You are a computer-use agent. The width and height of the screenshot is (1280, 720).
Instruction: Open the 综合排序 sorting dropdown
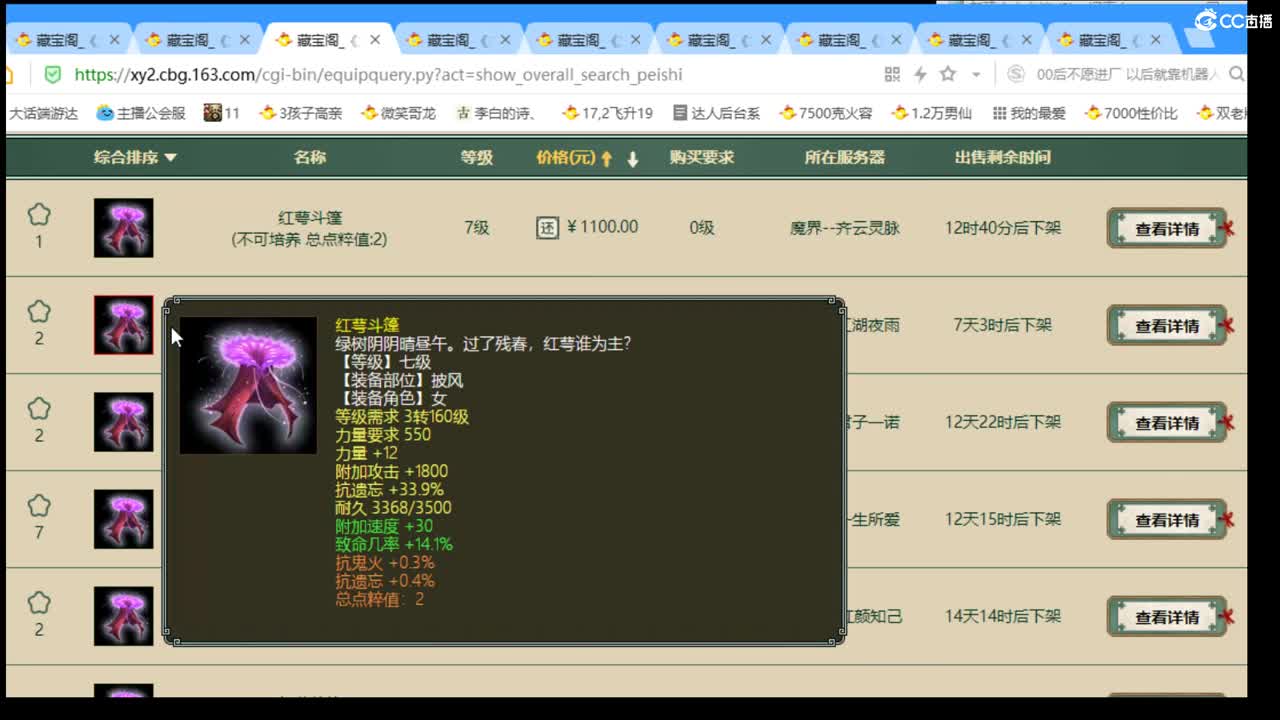[x=133, y=156]
